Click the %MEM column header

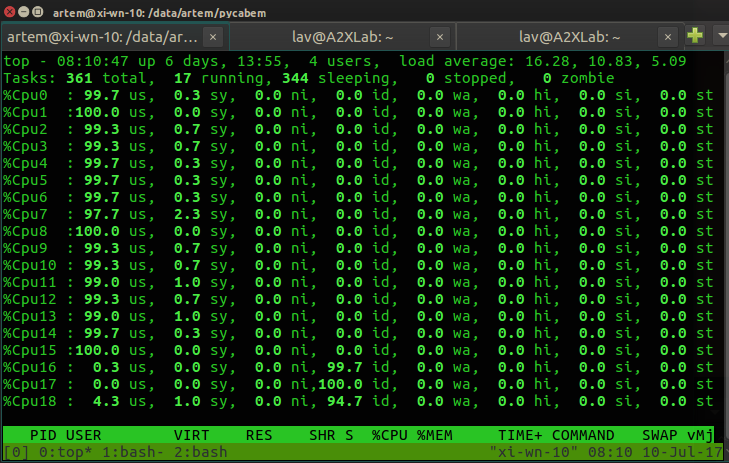(x=435, y=436)
